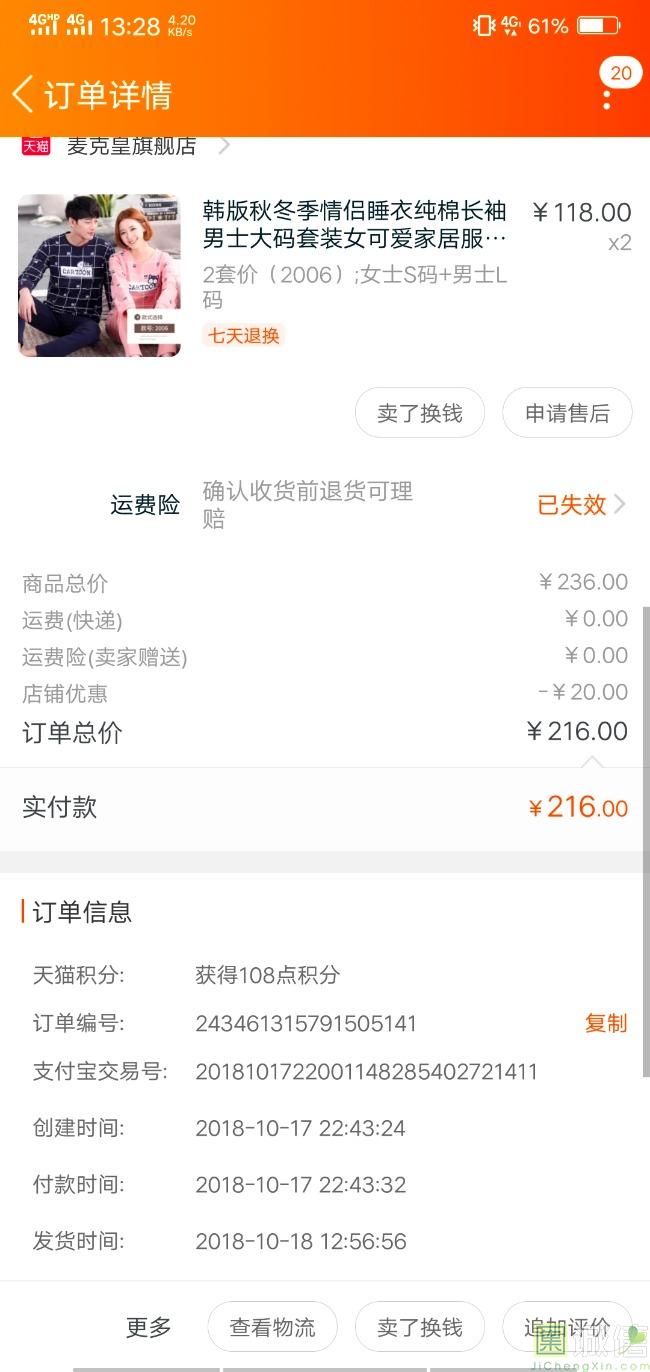Tap the Tmall logo badge
This screenshot has width=650, height=1372.
pyautogui.click(x=36, y=146)
